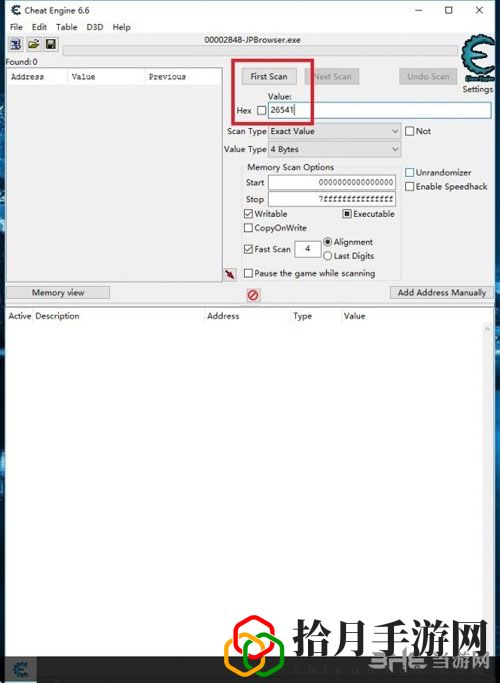This screenshot has height=683, width=500.
Task: Click the scan progress bar
Action: (x=260, y=51)
